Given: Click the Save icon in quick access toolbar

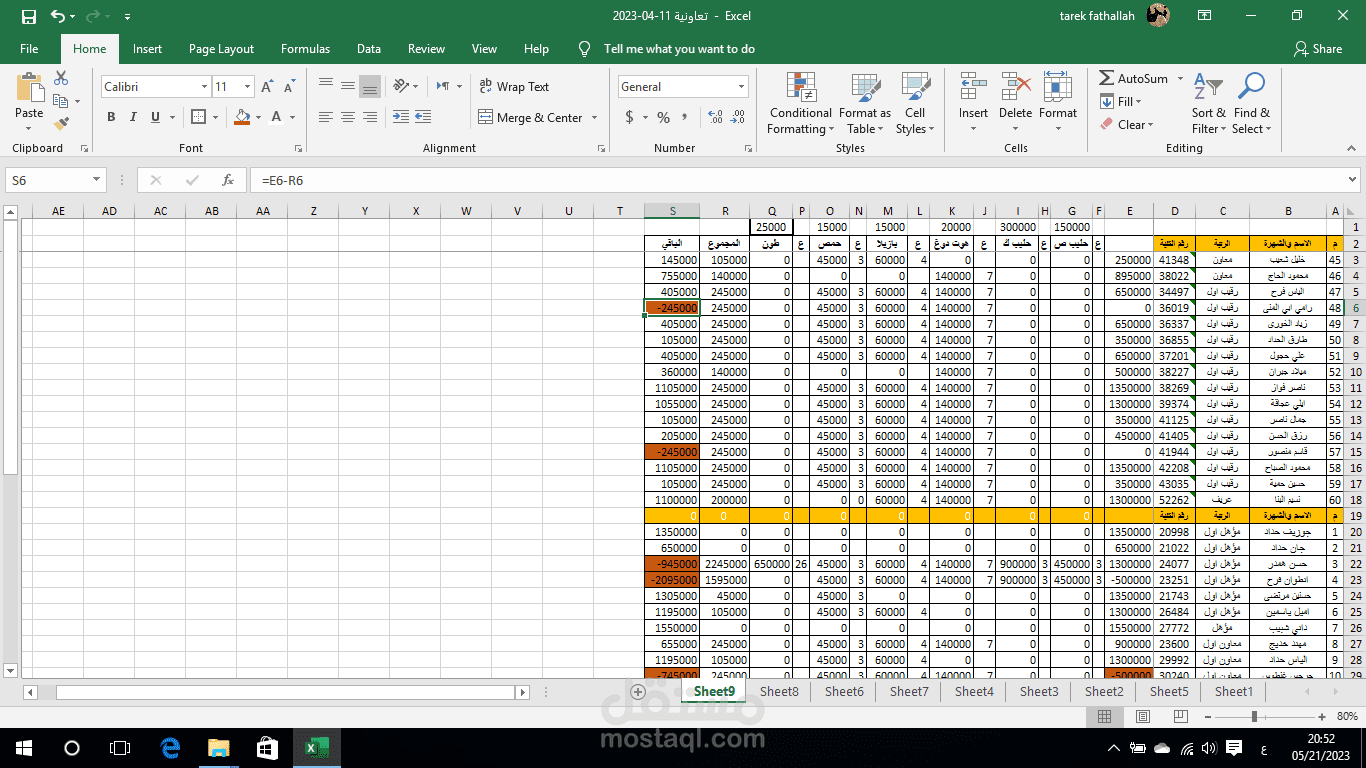Looking at the screenshot, I should tap(28, 16).
